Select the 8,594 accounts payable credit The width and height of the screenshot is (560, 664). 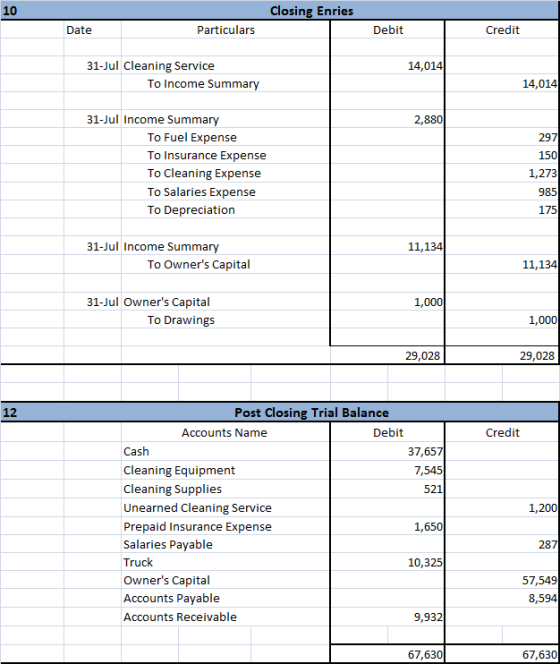tap(543, 598)
